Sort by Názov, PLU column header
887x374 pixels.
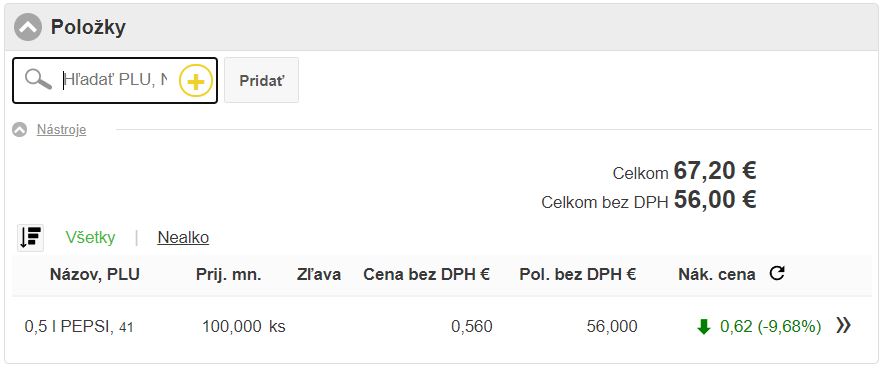pos(94,275)
